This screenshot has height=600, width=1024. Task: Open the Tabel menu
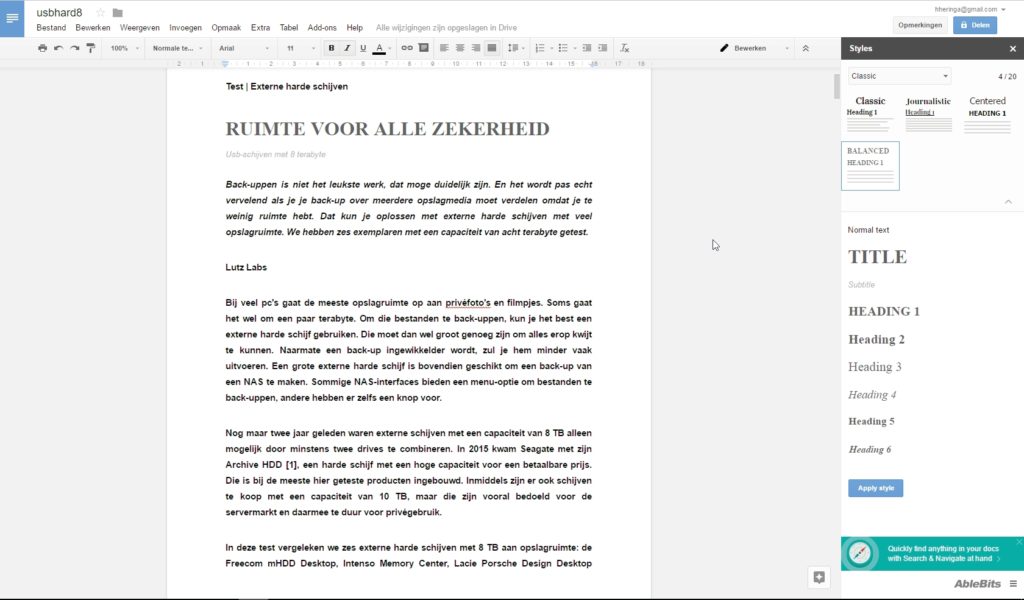[289, 28]
